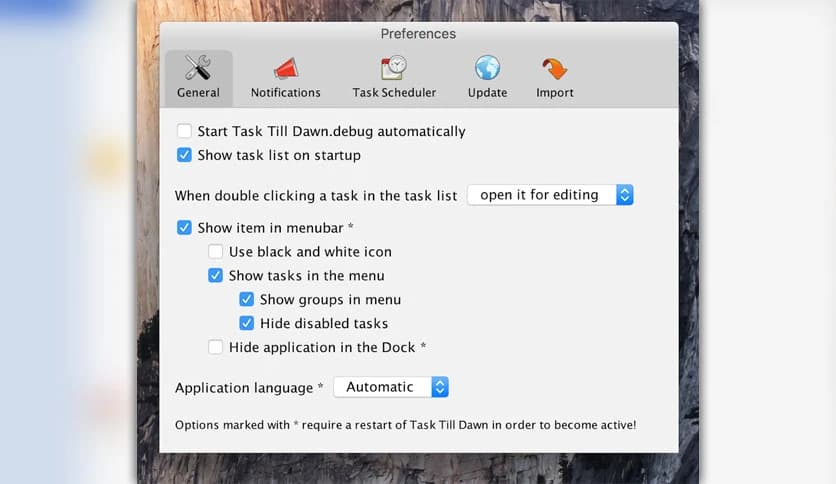Enable Use black and white icon
The image size is (836, 484).
(x=215, y=252)
